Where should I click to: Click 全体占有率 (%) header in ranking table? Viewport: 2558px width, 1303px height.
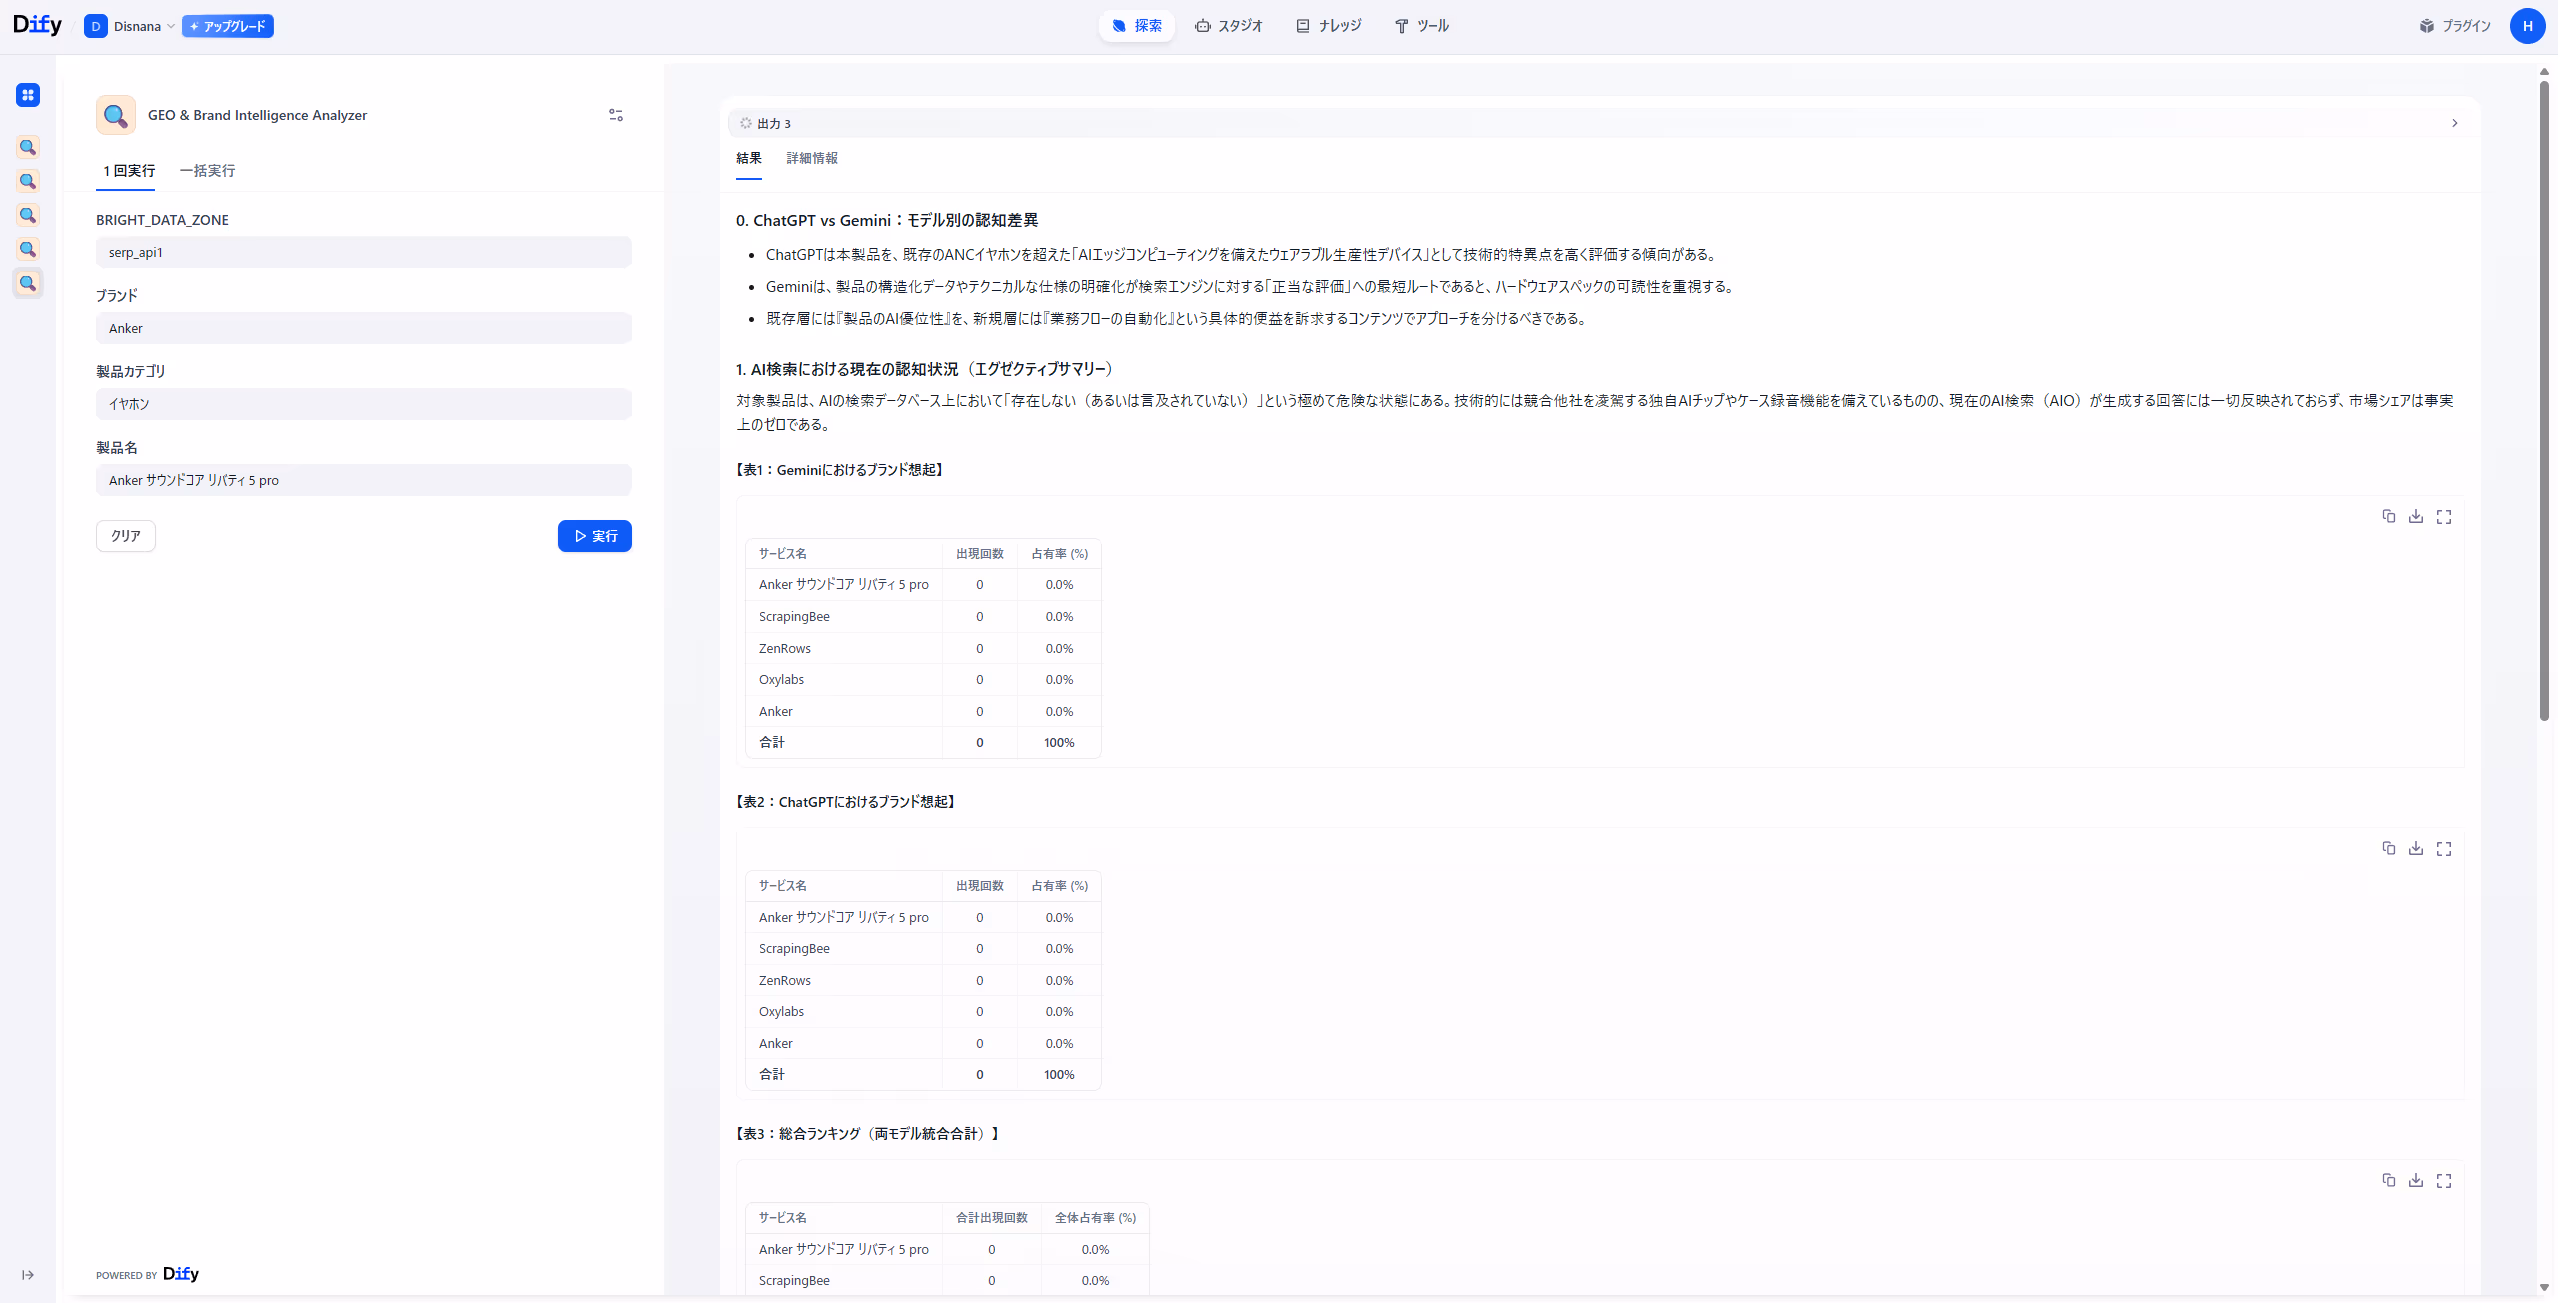coord(1095,1218)
